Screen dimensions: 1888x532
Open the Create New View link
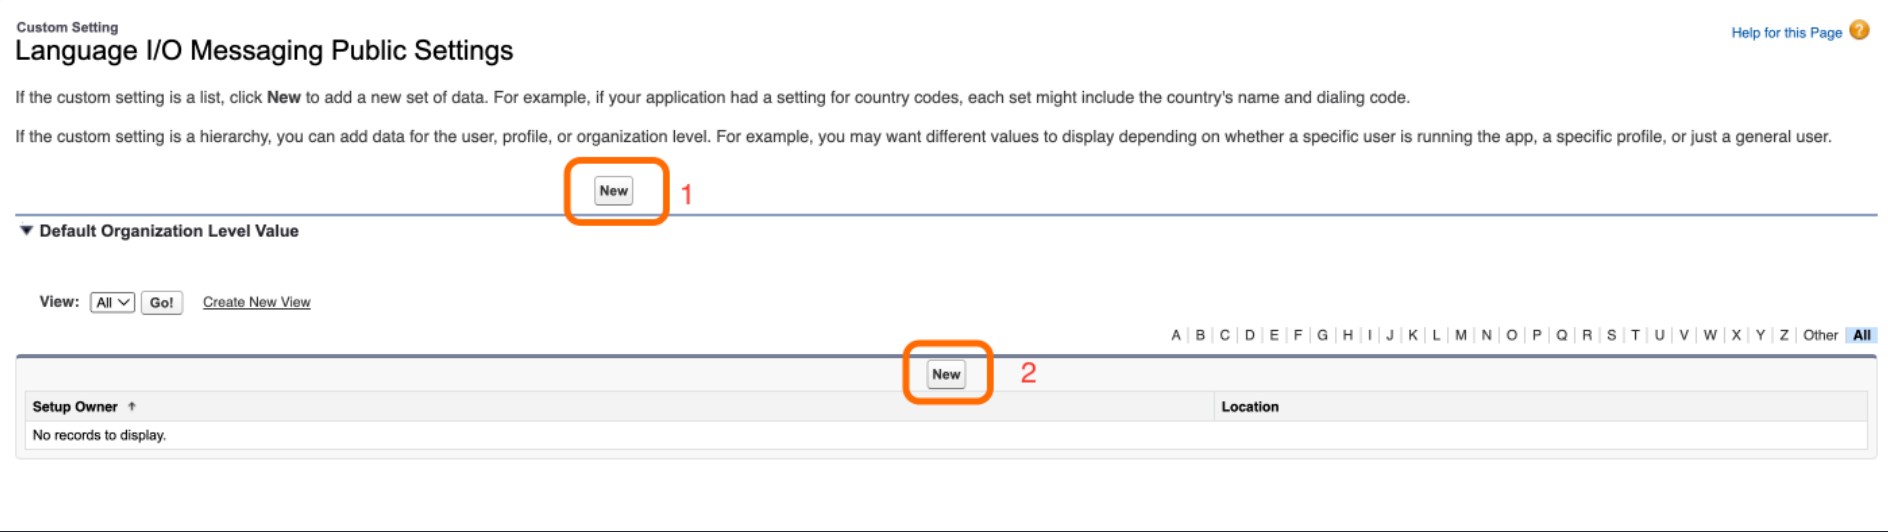click(256, 302)
